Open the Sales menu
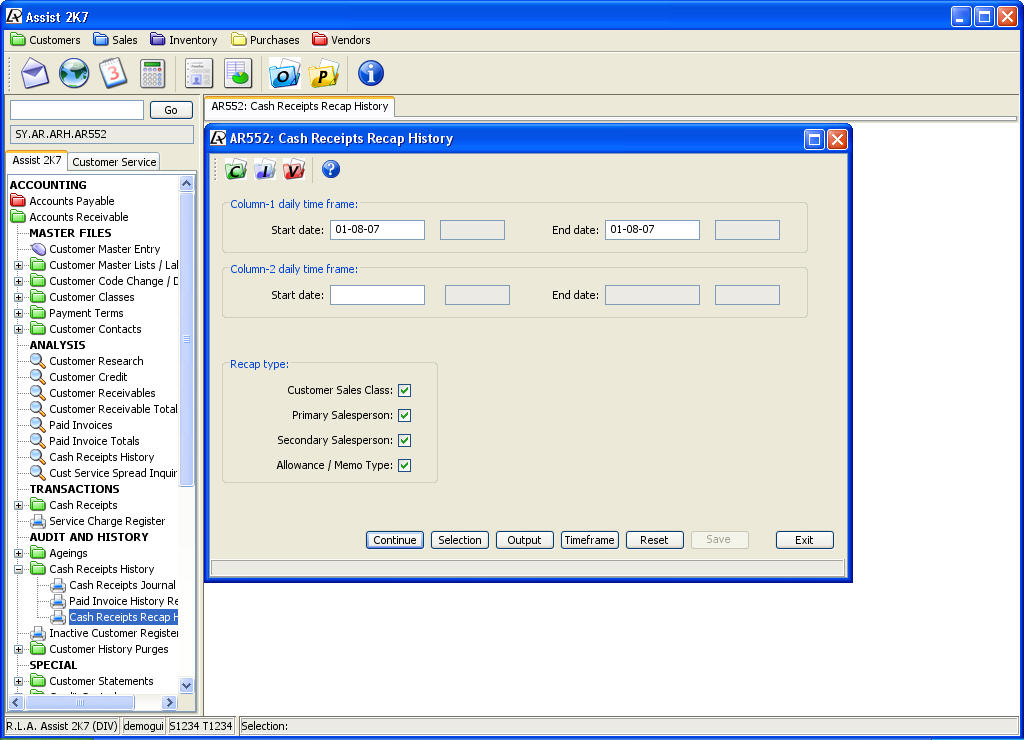Screen dimensions: 1024x740 point(115,40)
